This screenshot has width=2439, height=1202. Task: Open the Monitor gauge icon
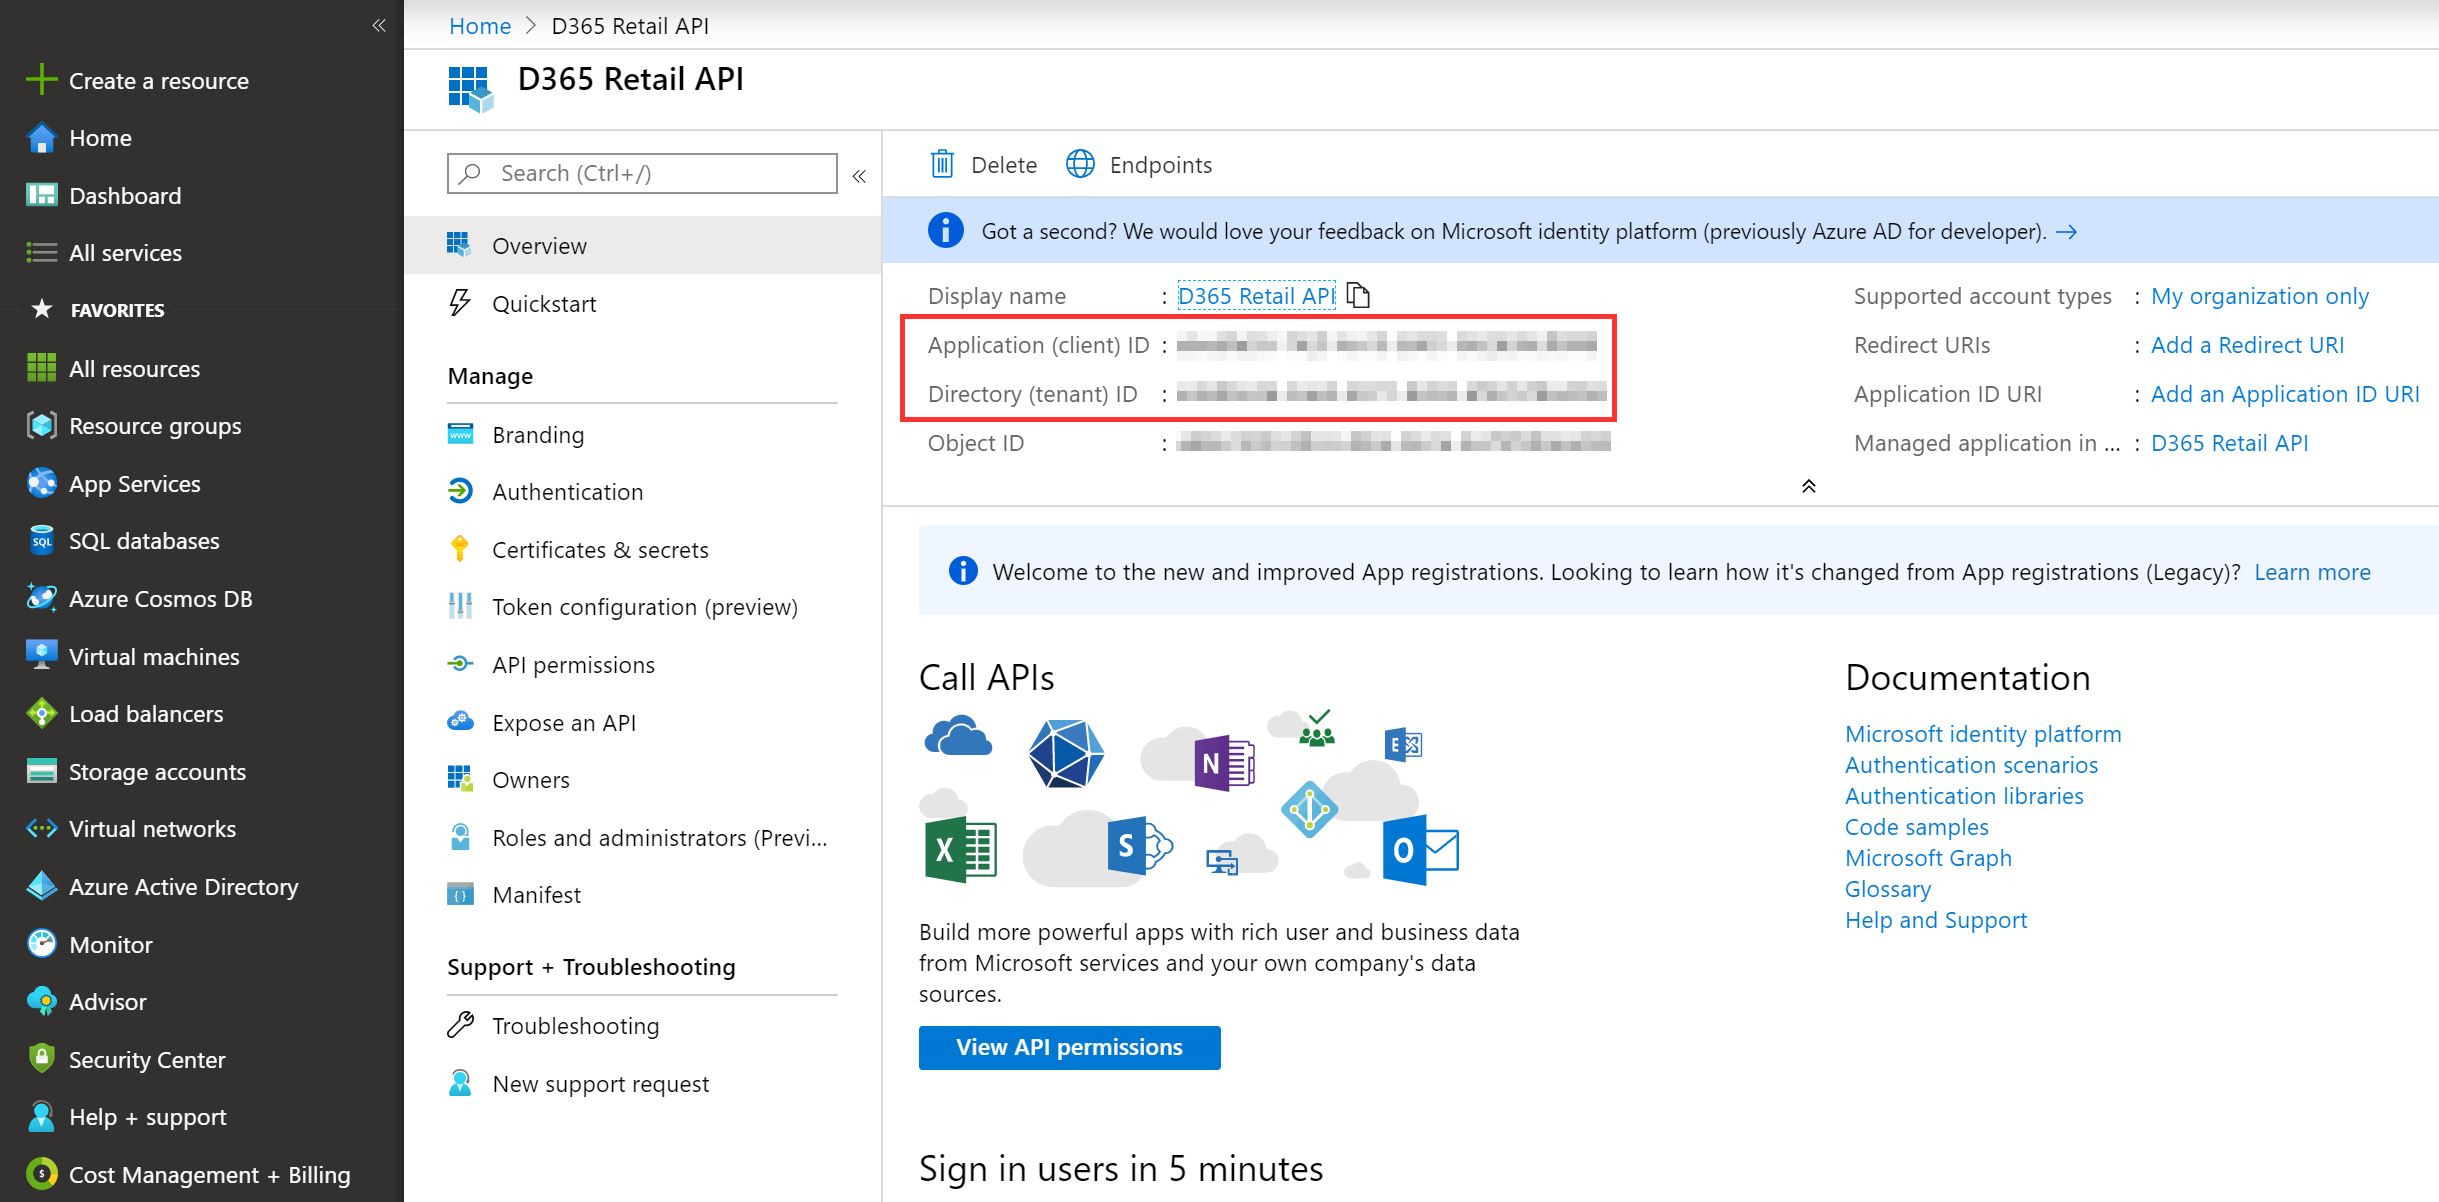(x=41, y=944)
